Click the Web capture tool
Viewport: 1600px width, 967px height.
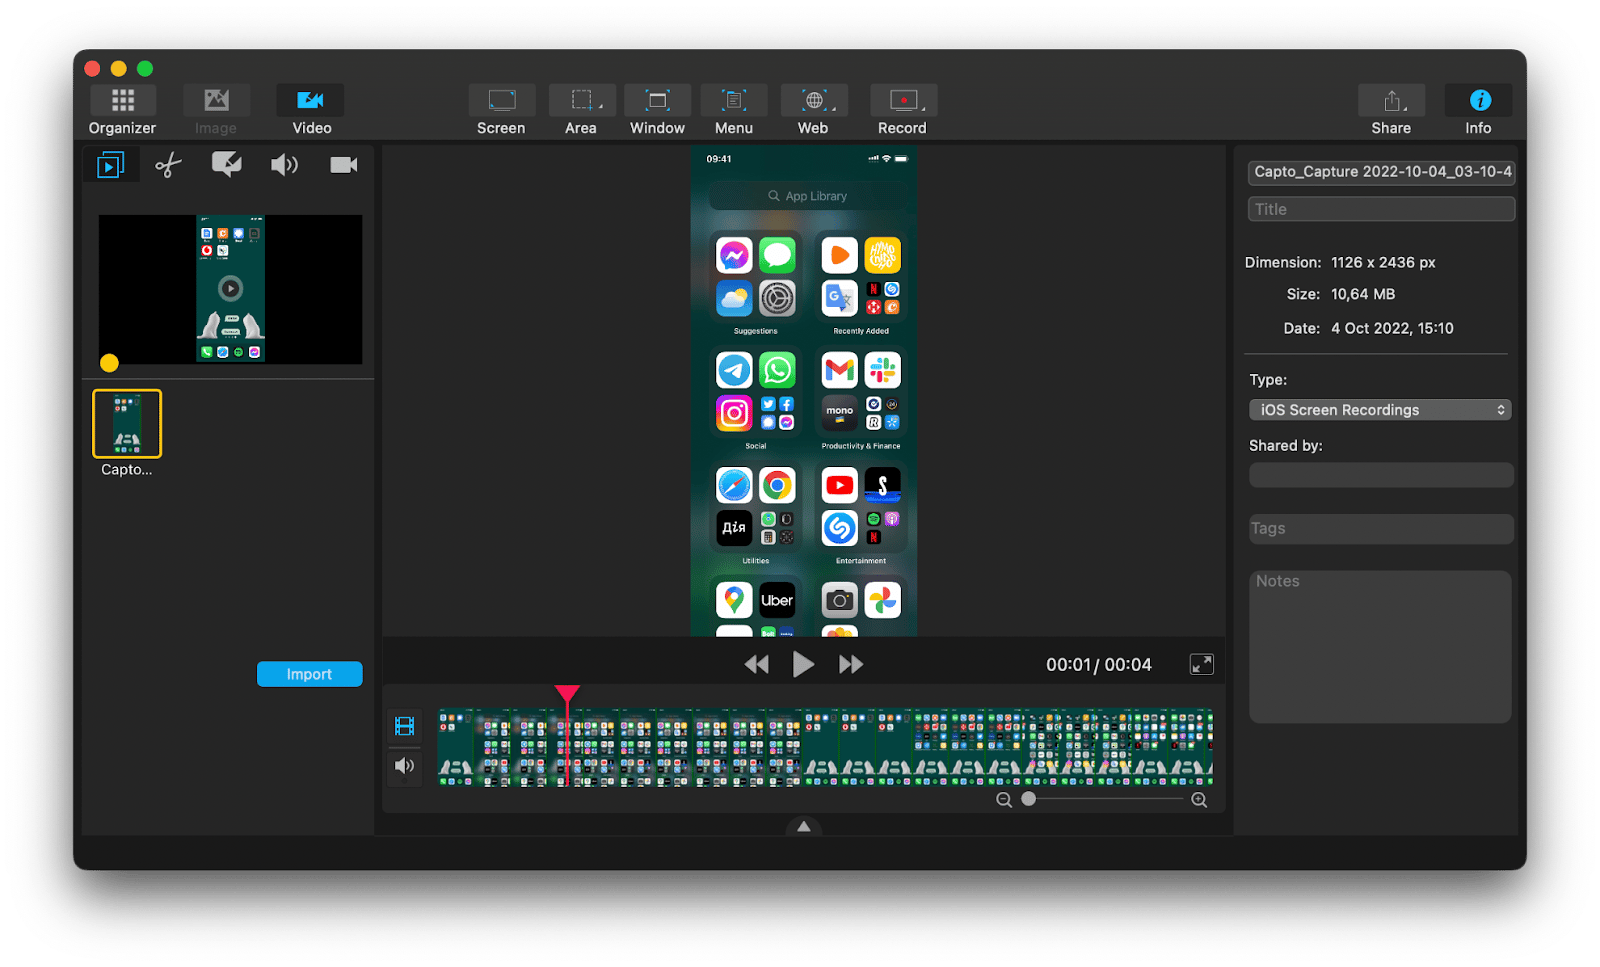pyautogui.click(x=813, y=110)
